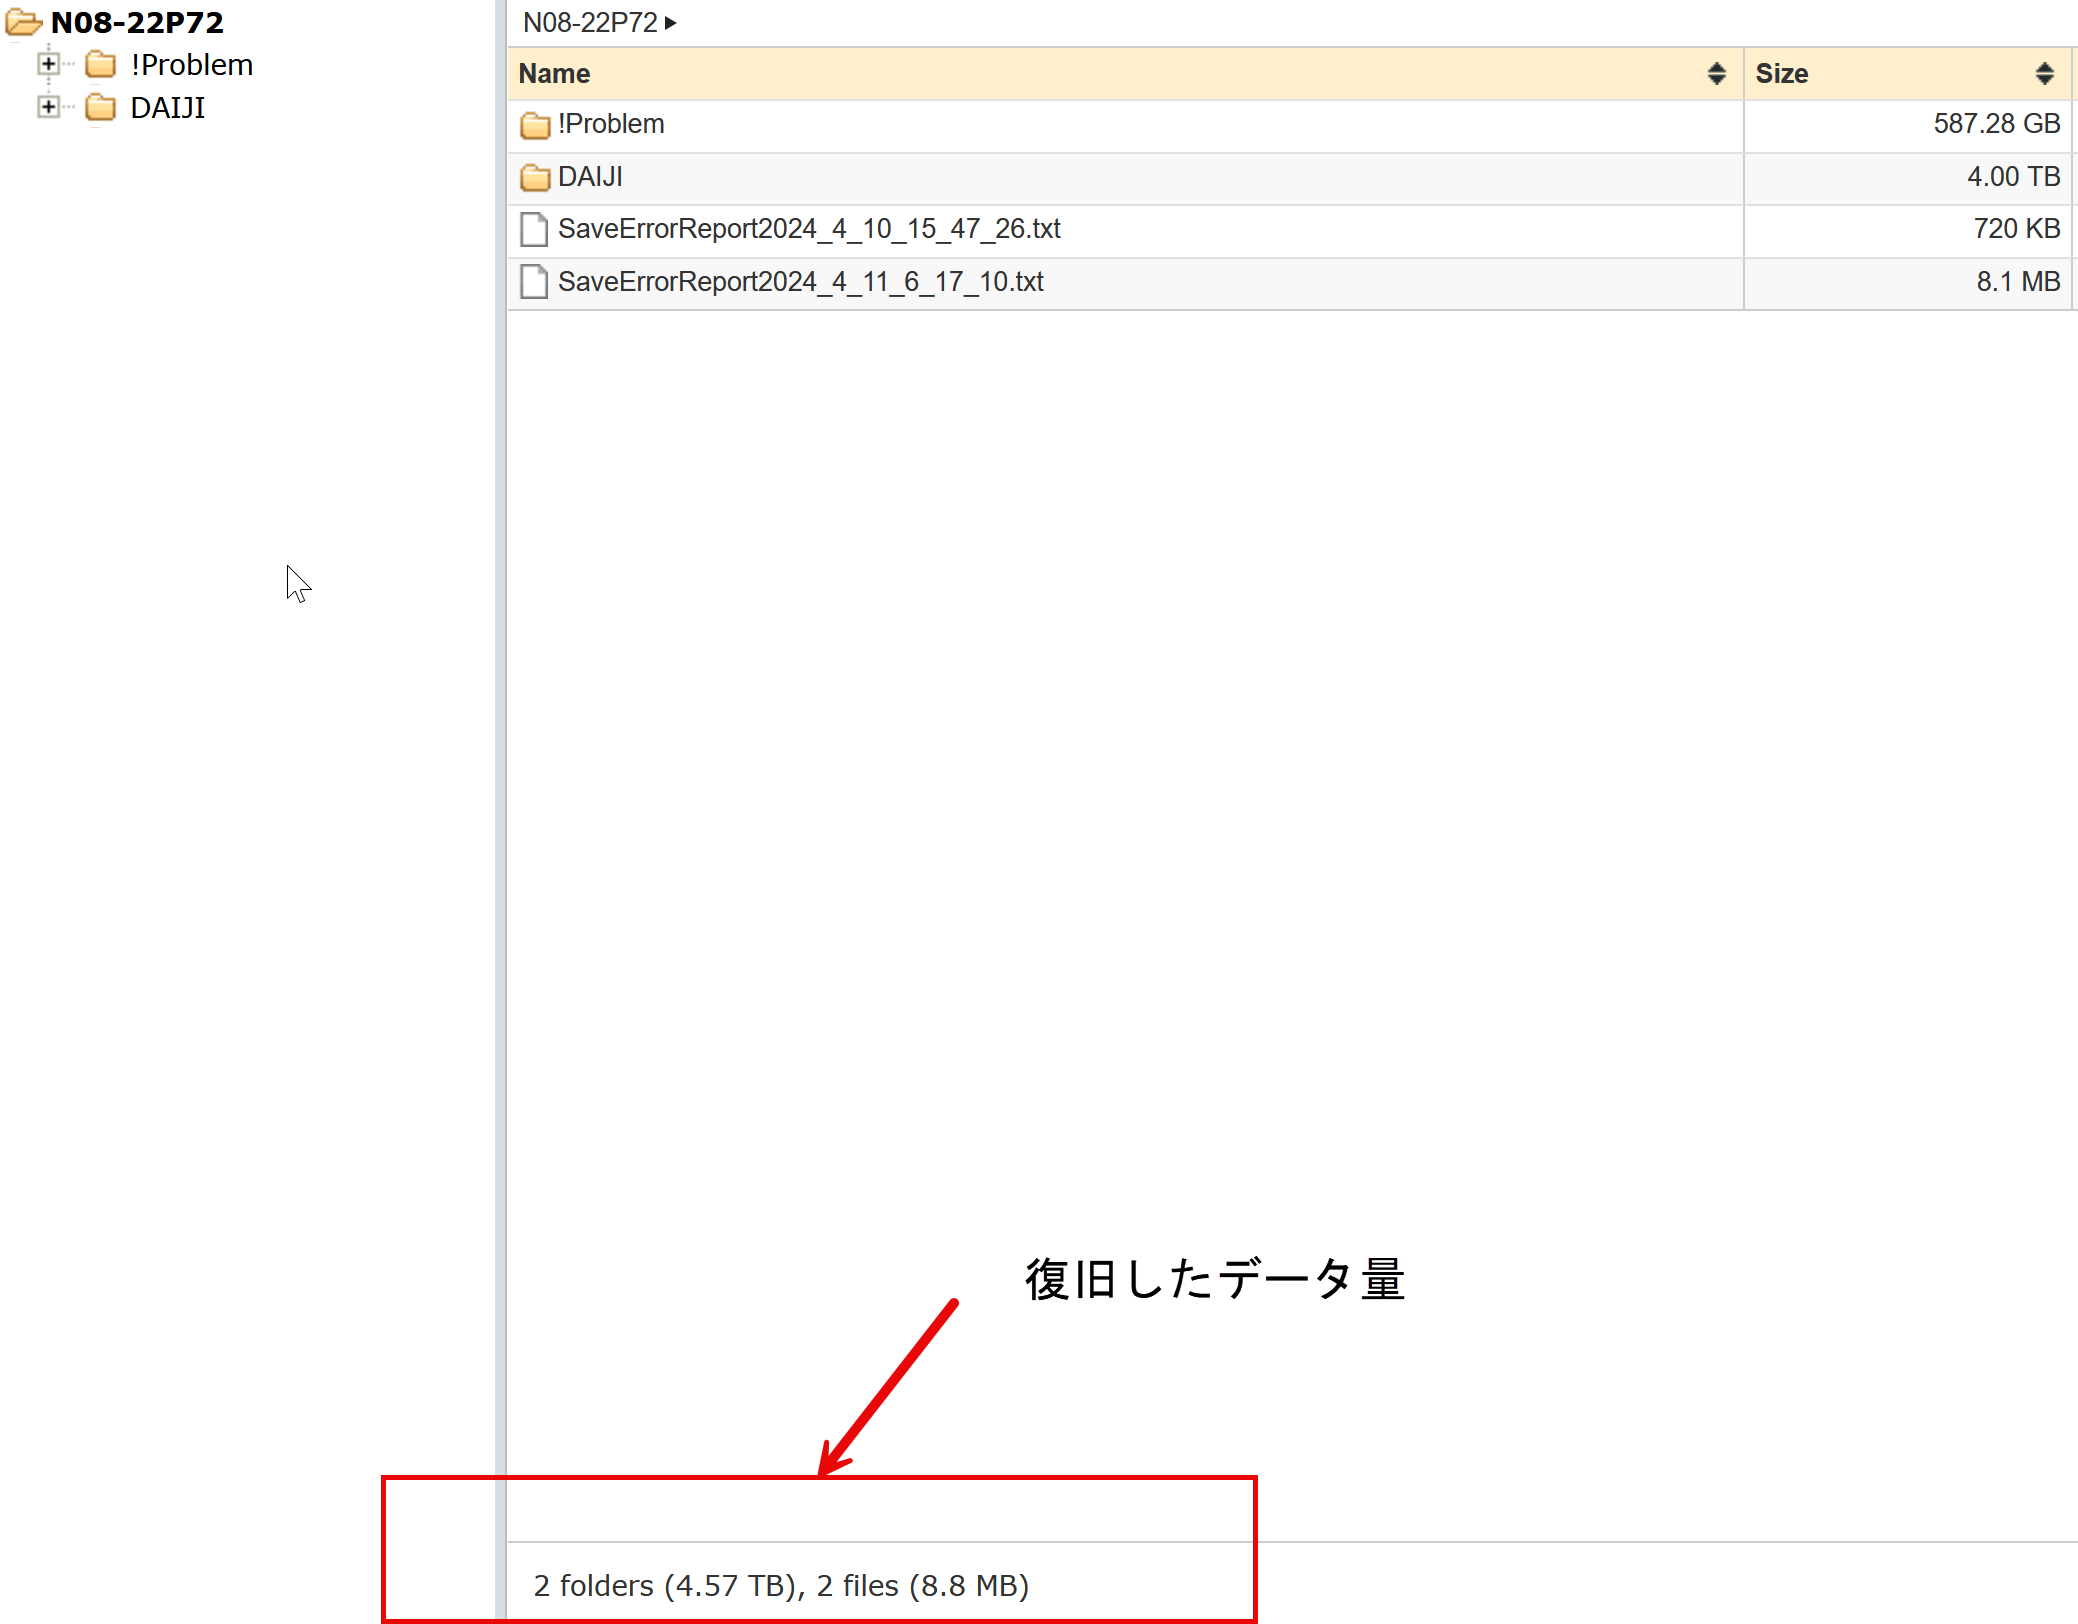Click the Name column sort arrows
This screenshot has height=1624, width=2078.
1716,74
